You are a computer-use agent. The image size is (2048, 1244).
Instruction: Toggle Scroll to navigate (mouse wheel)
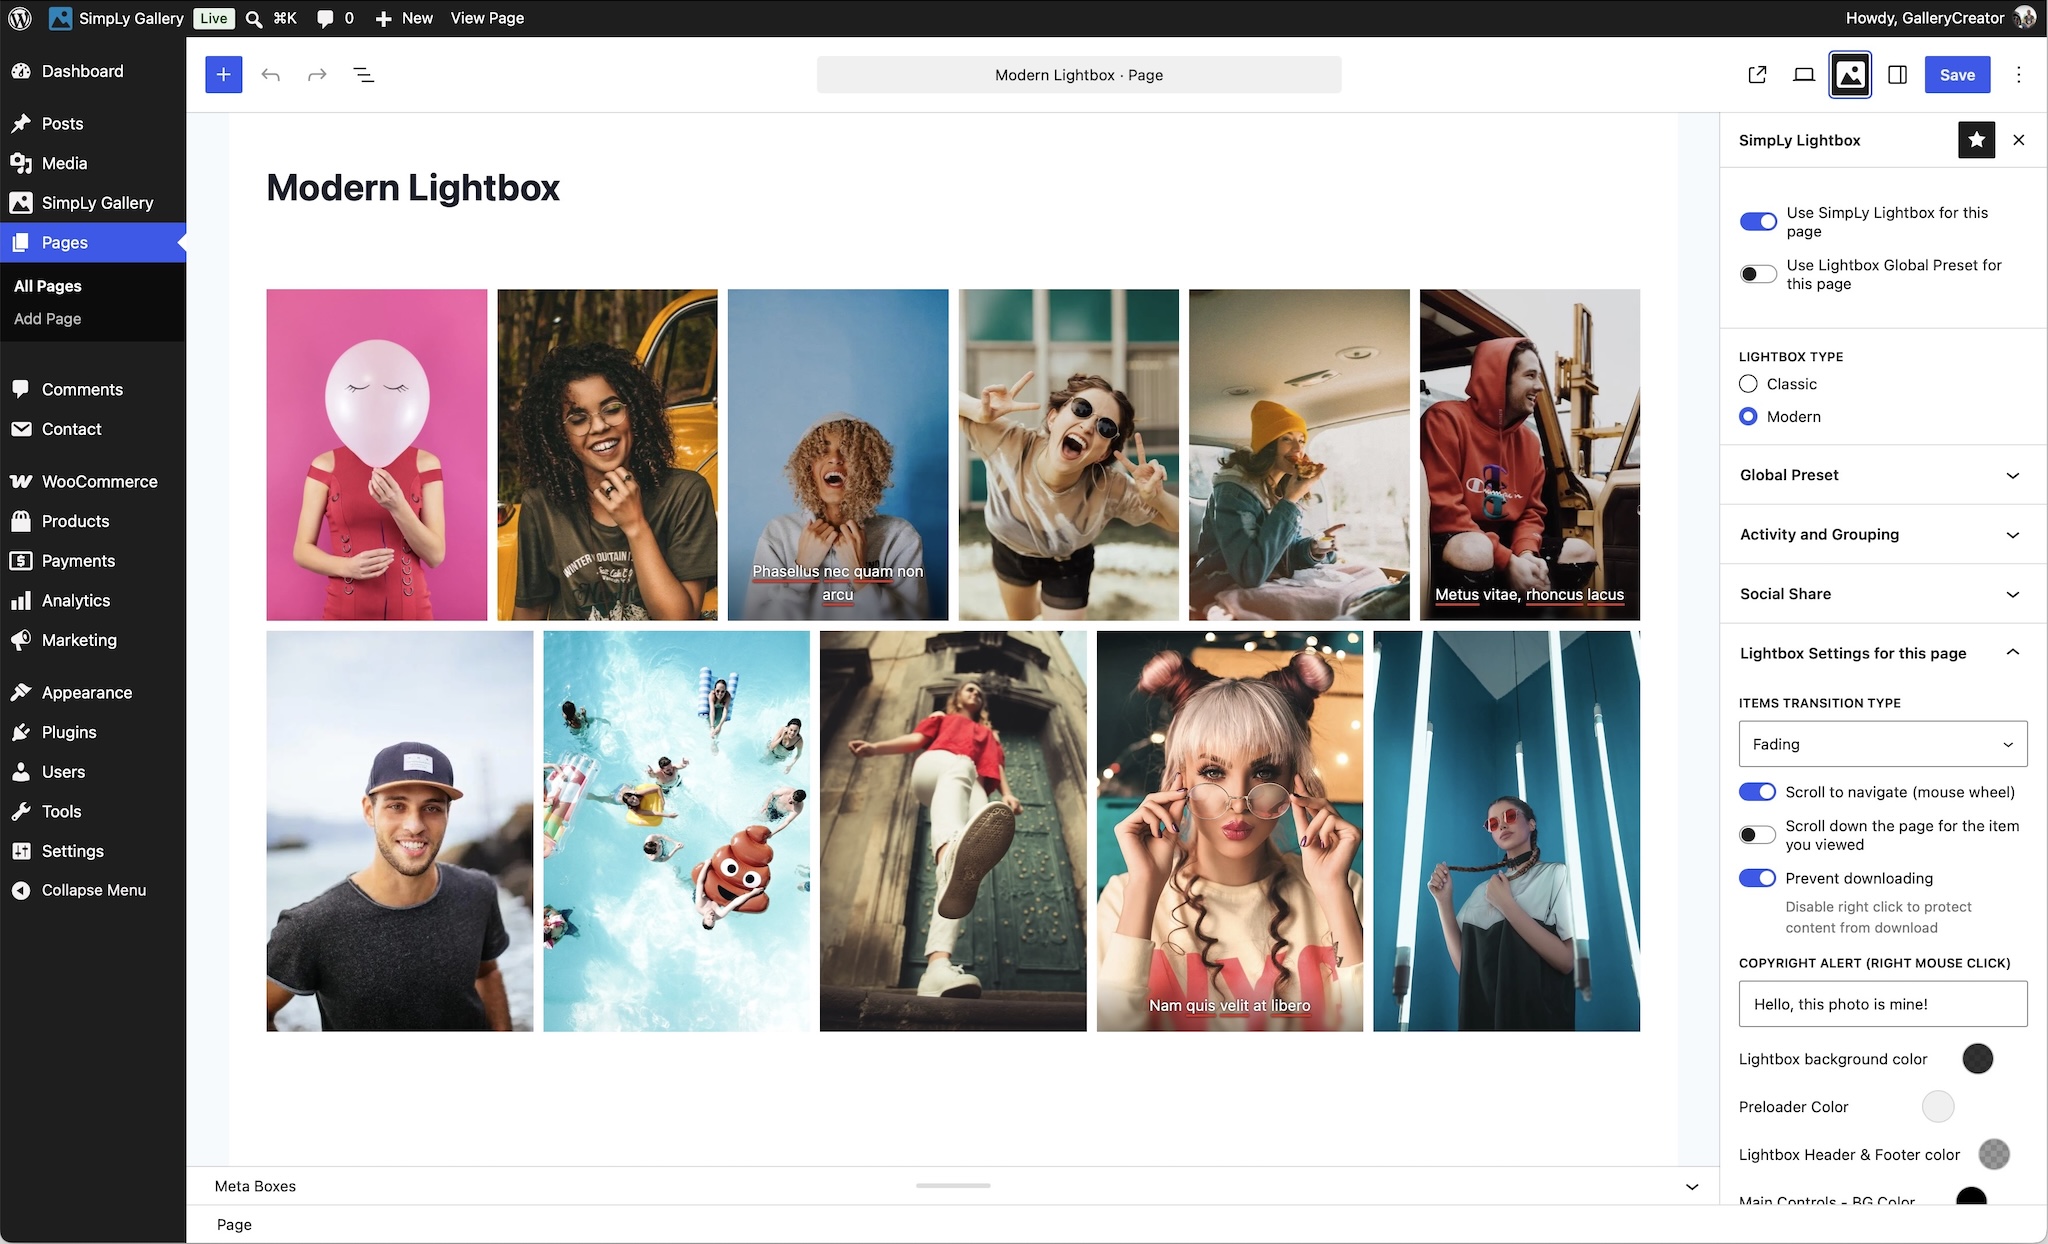(1757, 792)
